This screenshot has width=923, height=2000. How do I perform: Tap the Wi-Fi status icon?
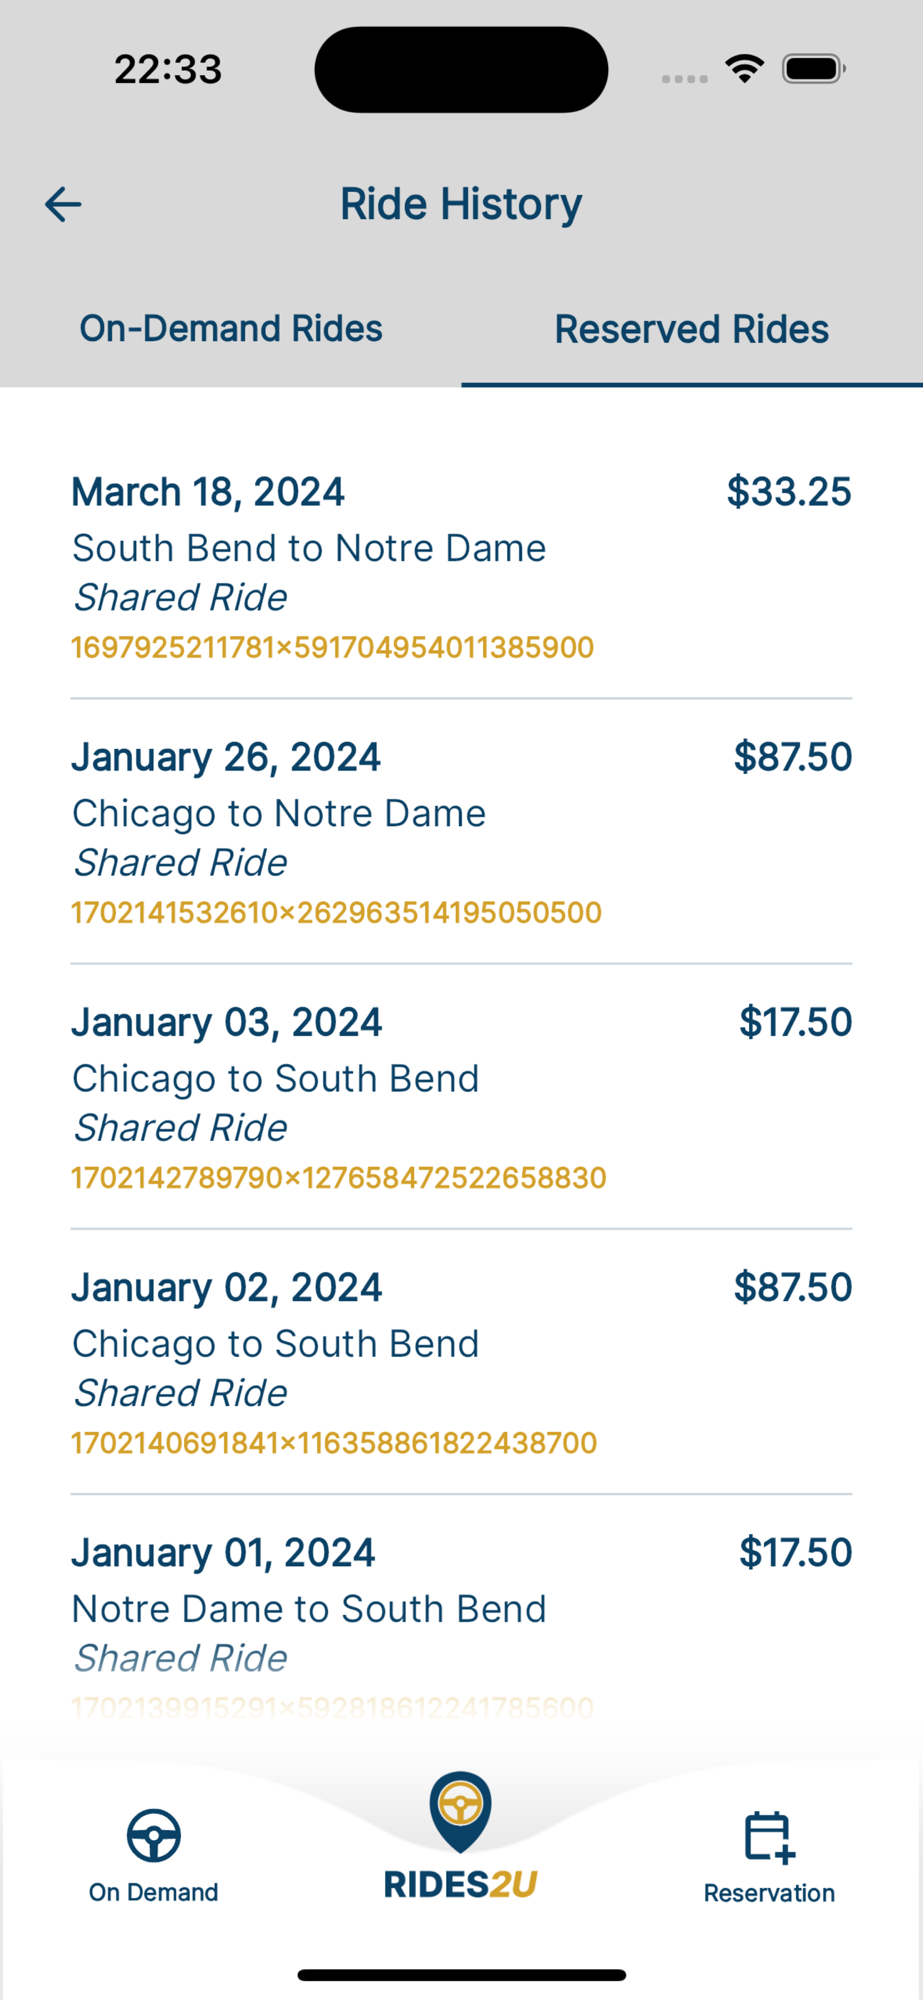(744, 69)
